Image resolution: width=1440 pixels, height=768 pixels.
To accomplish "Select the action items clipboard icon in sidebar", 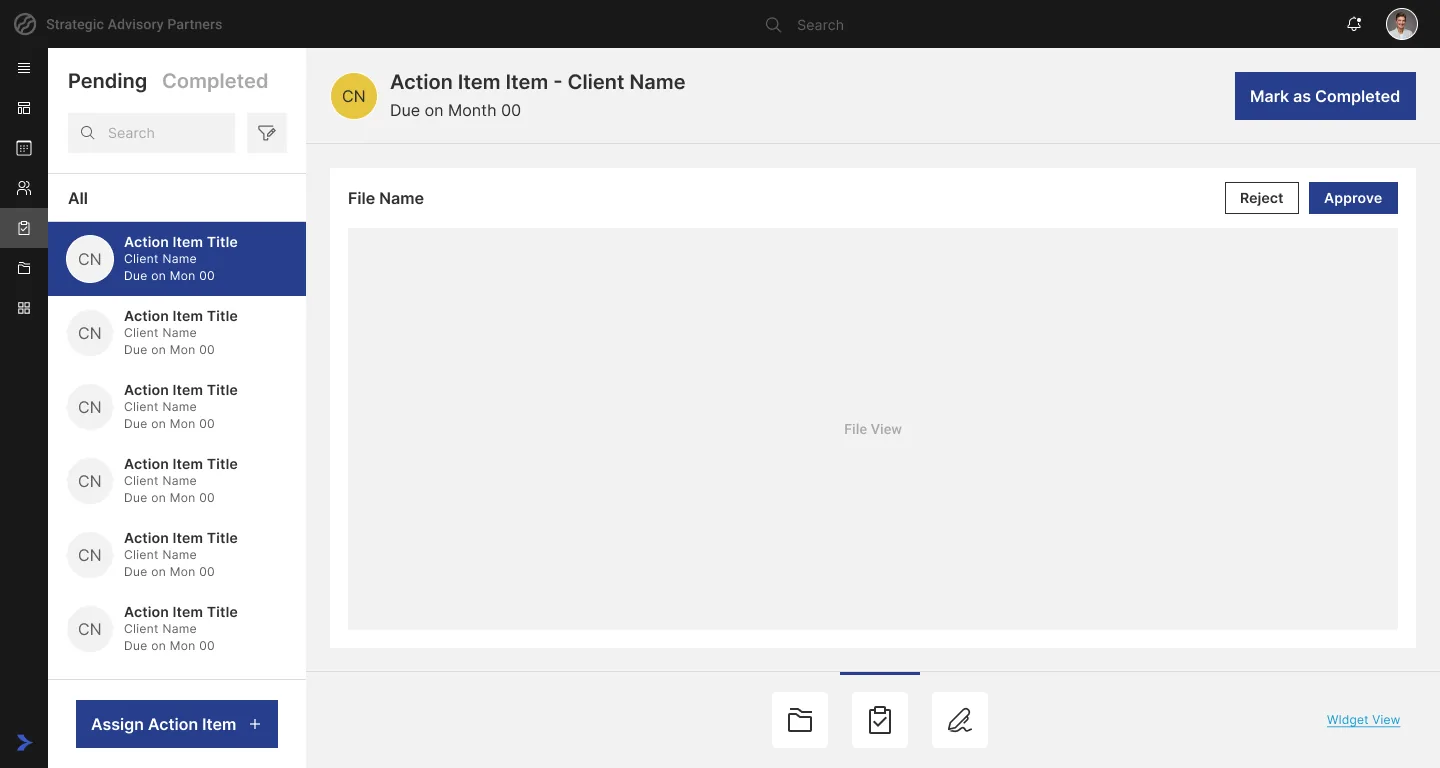I will pos(24,228).
